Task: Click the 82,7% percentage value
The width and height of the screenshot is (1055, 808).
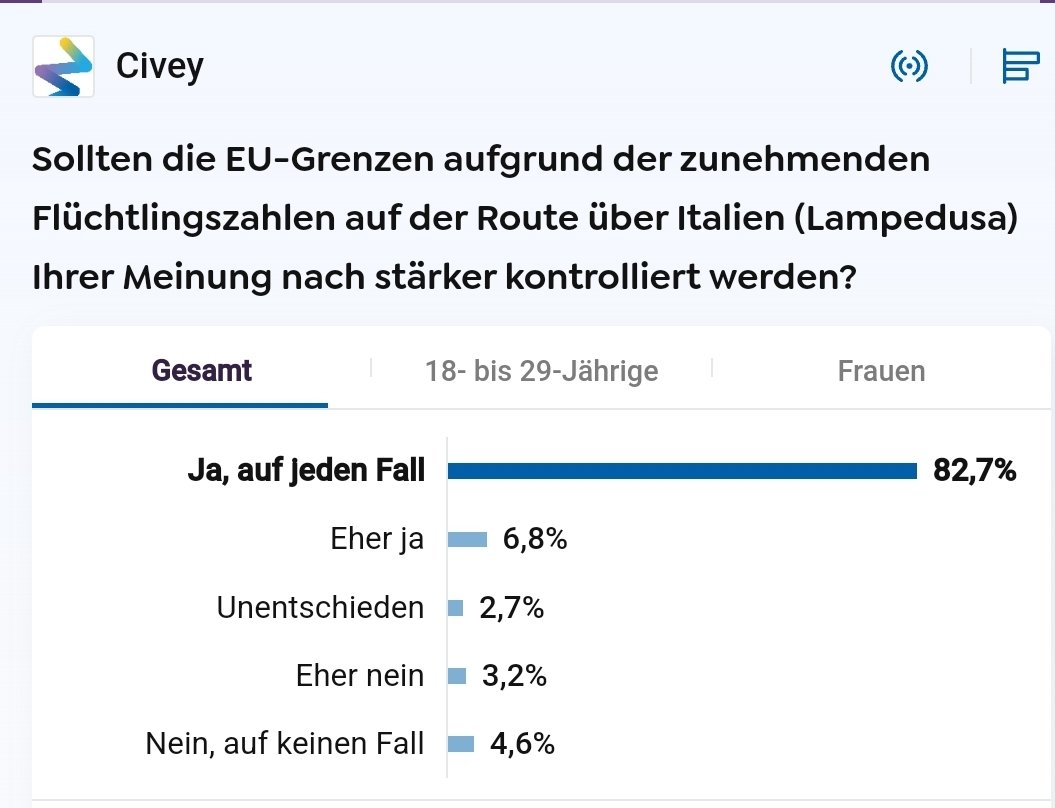Action: point(974,470)
